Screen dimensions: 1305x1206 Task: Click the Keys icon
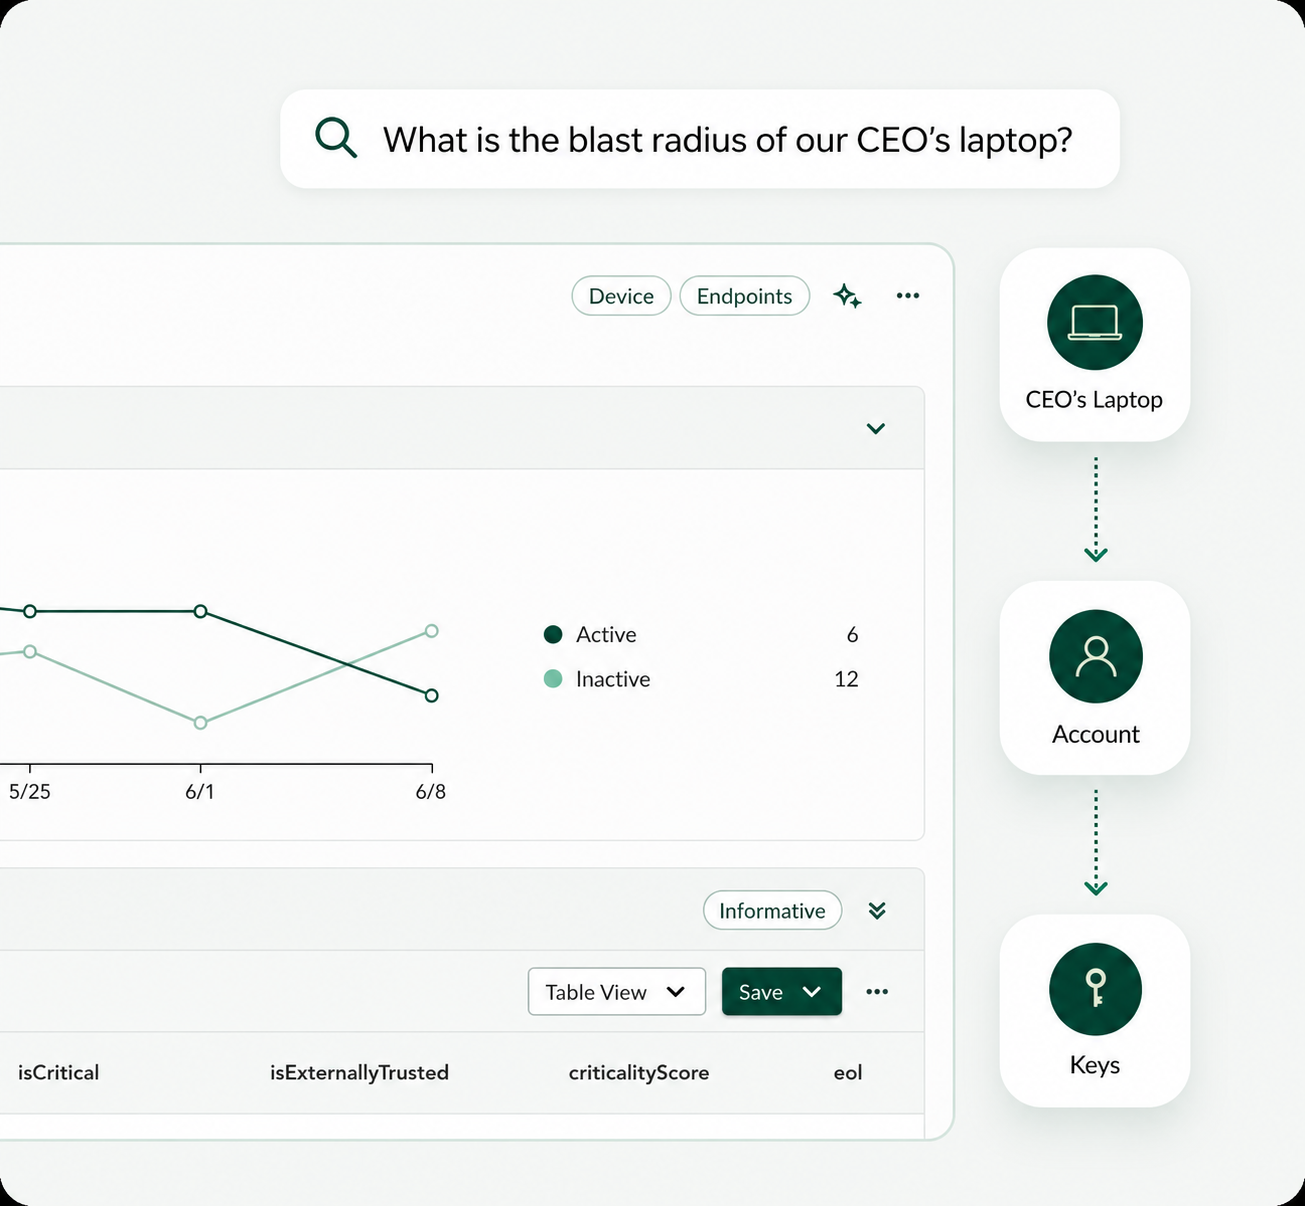(1096, 989)
